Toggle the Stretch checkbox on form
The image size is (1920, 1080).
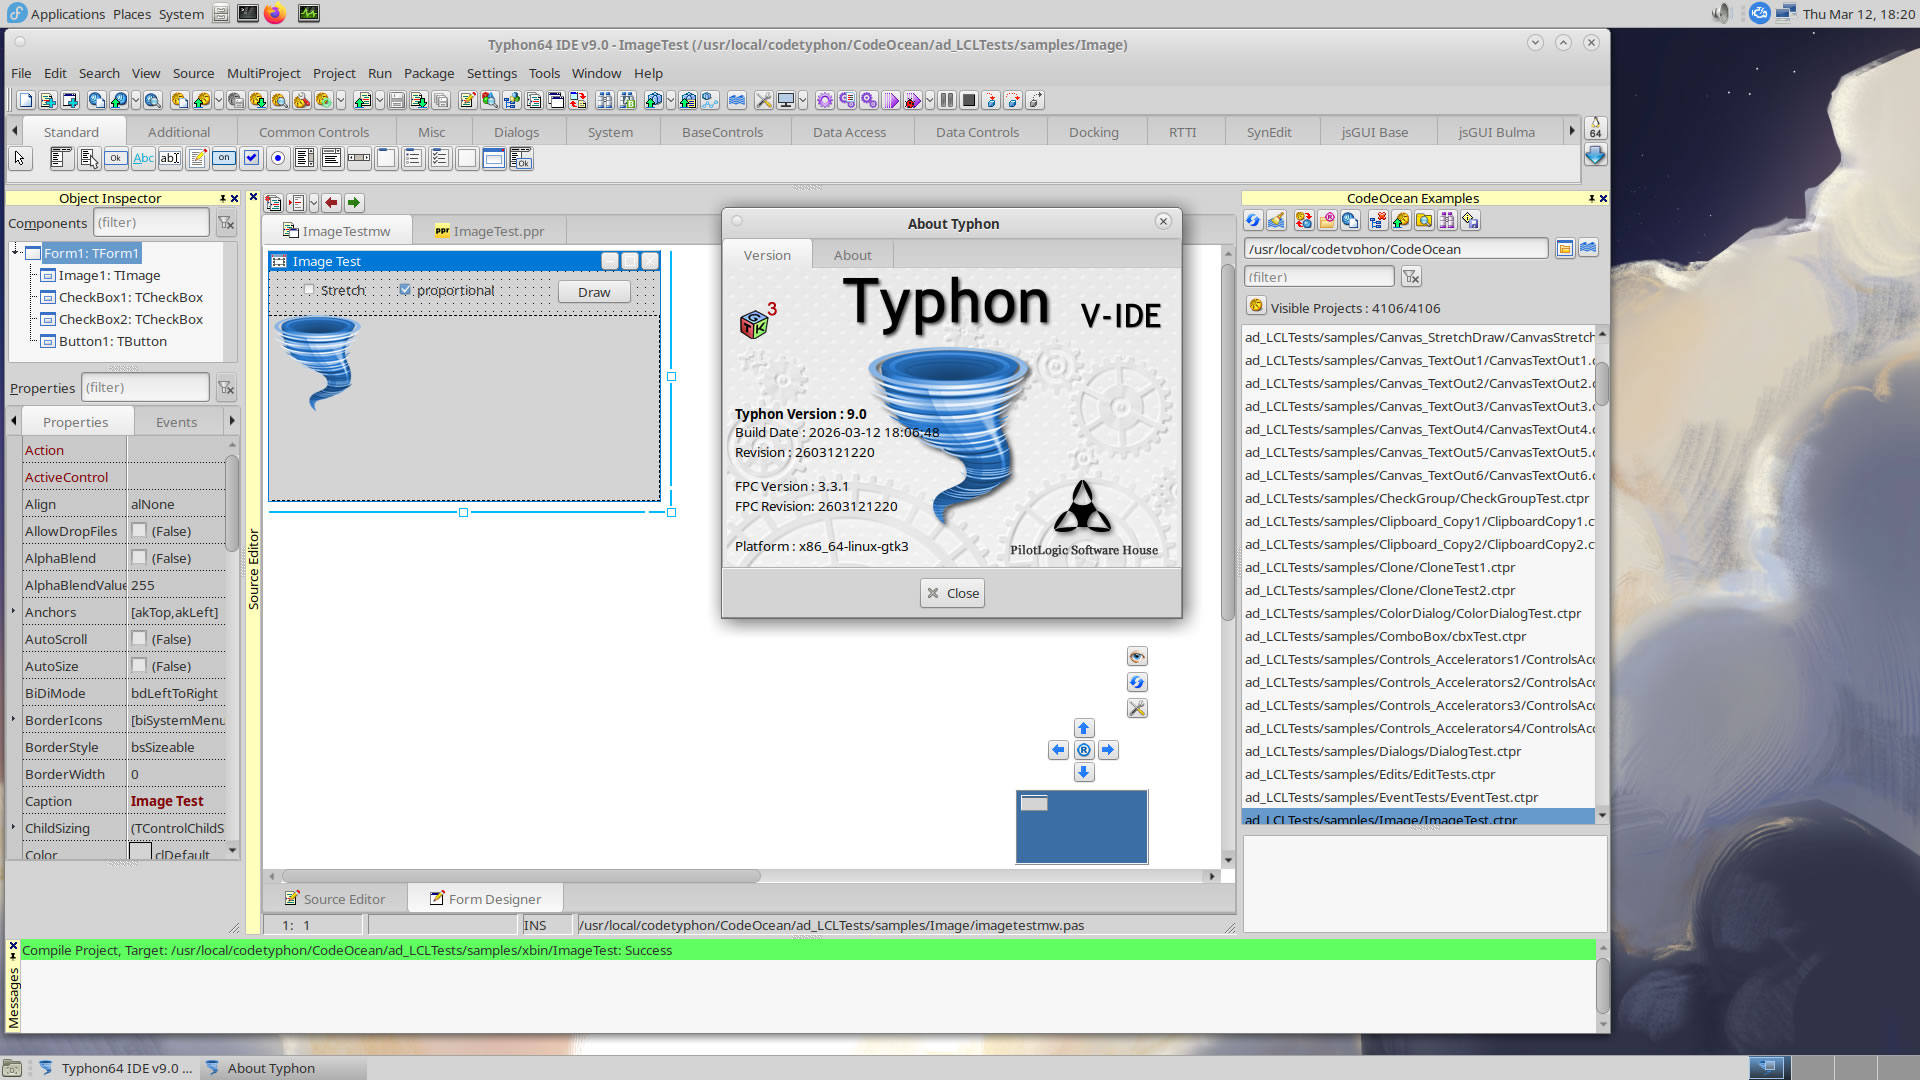[309, 290]
